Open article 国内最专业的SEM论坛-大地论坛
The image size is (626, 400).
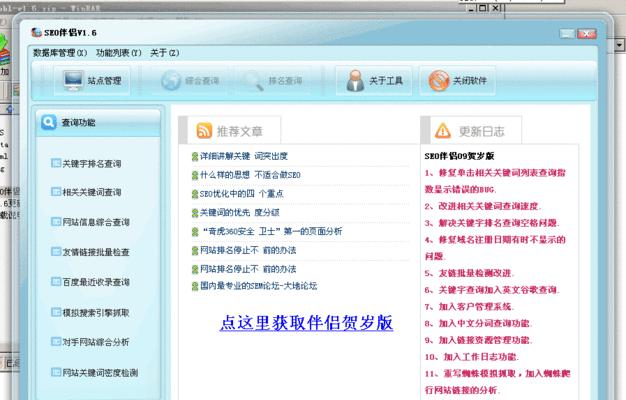coord(258,286)
